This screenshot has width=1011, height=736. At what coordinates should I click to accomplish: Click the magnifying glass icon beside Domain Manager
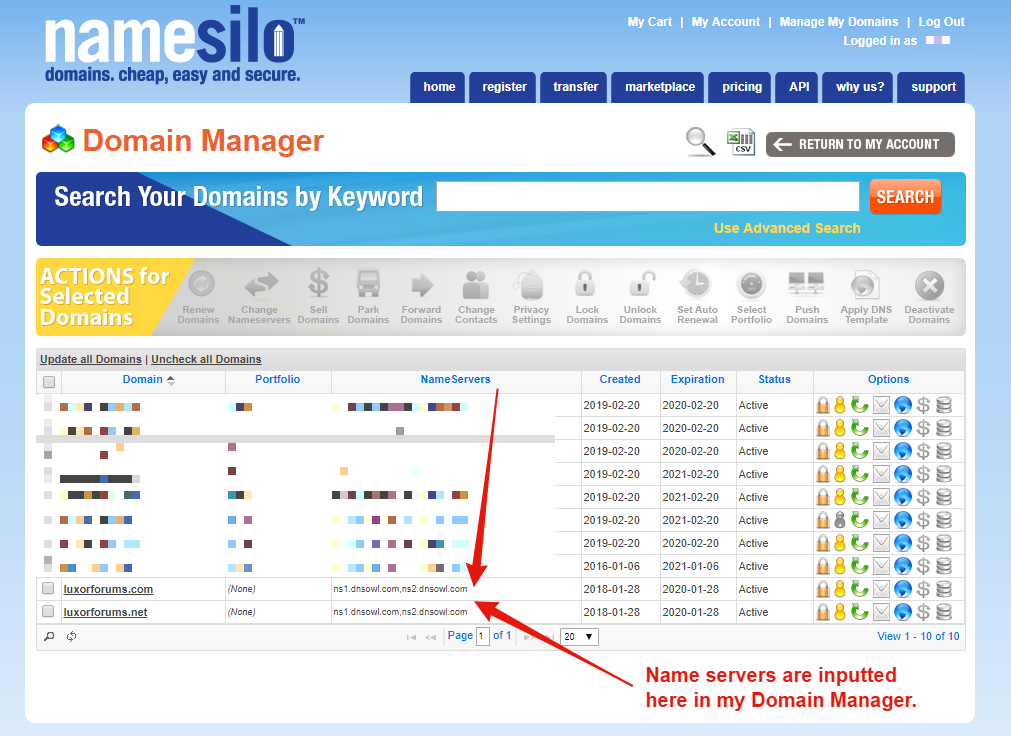700,142
